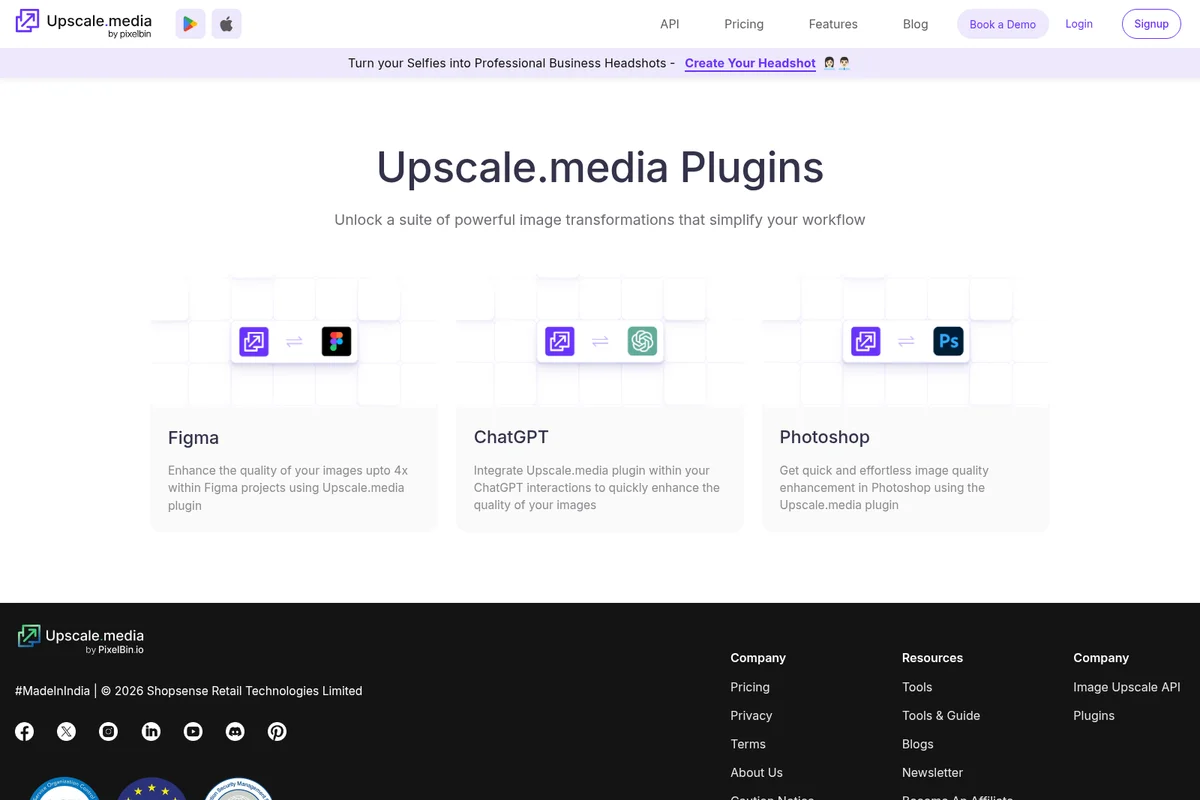
Task: Click the ChatGPT icon on the ChatGPT plugin card
Action: (642, 341)
